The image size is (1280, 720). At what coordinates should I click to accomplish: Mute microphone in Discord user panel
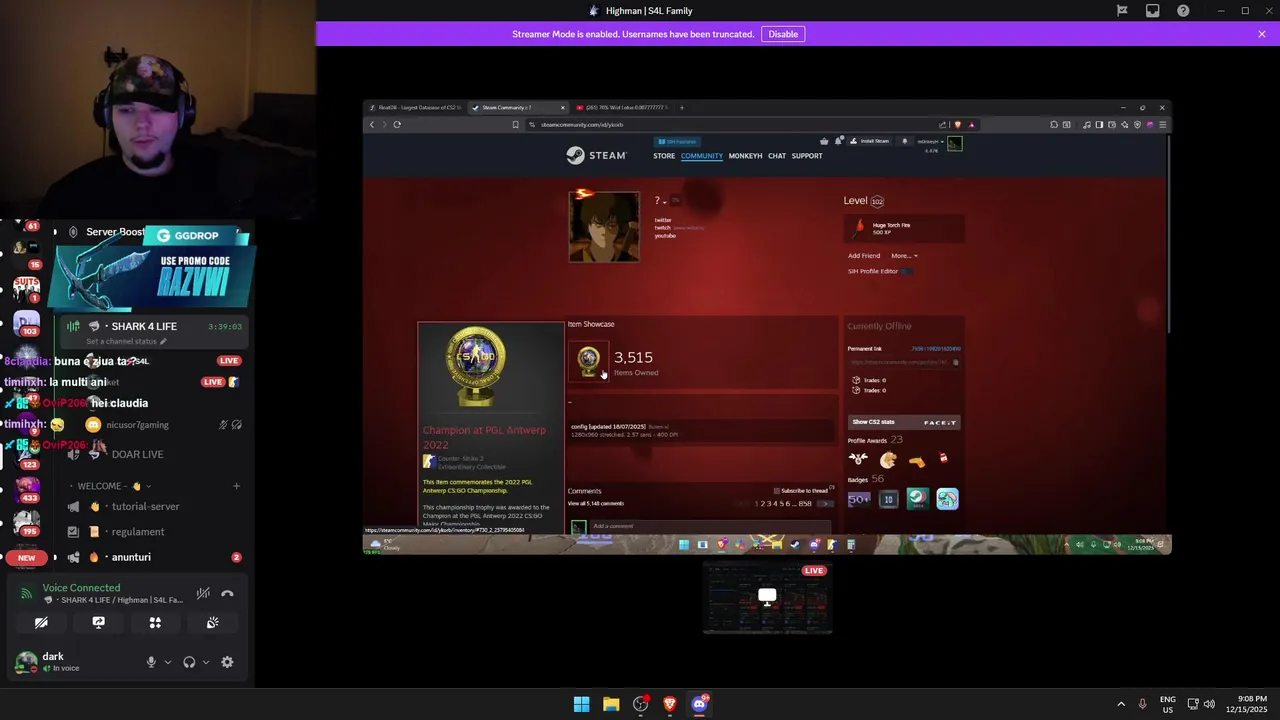151,662
